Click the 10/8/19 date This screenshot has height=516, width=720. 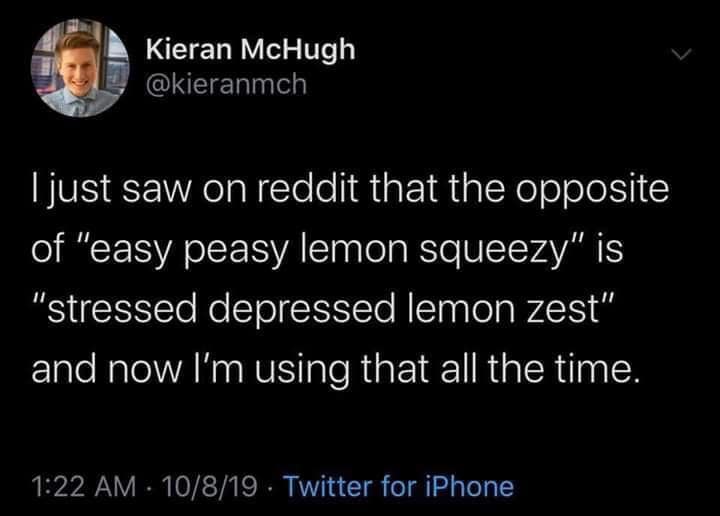pos(213,487)
